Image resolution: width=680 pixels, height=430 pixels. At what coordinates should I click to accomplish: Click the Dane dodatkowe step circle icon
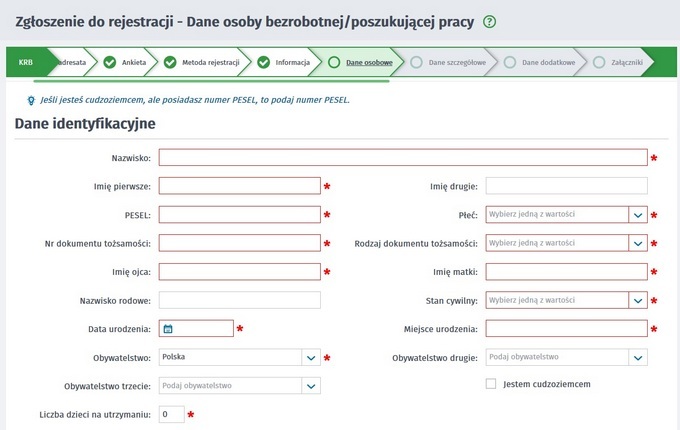[x=510, y=62]
